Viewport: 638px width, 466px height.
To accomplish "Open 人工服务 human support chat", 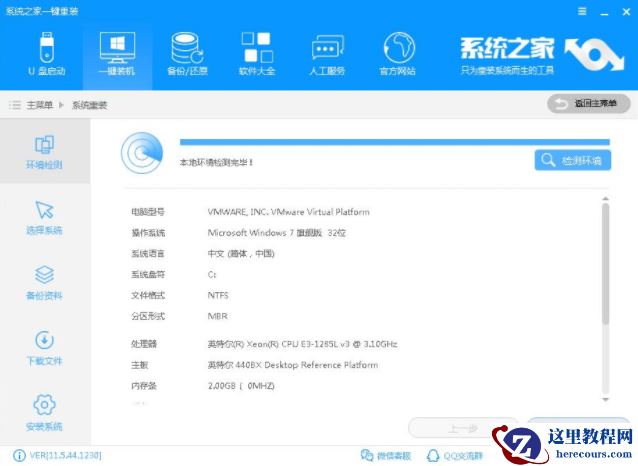I will click(x=327, y=54).
